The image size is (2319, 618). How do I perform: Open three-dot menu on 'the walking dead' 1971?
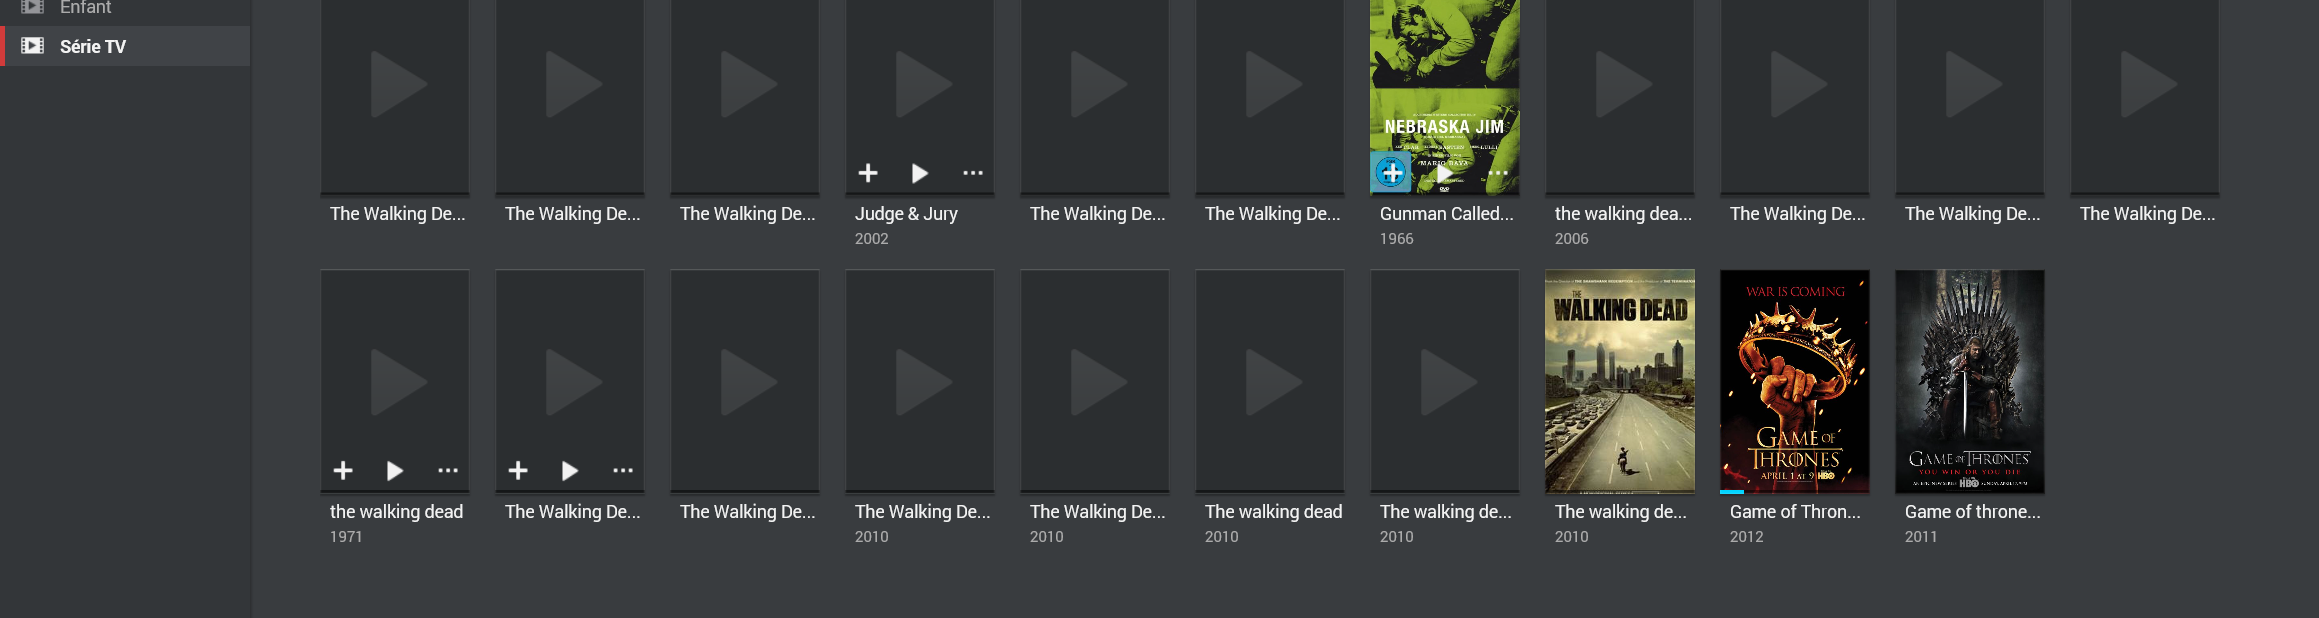point(448,470)
